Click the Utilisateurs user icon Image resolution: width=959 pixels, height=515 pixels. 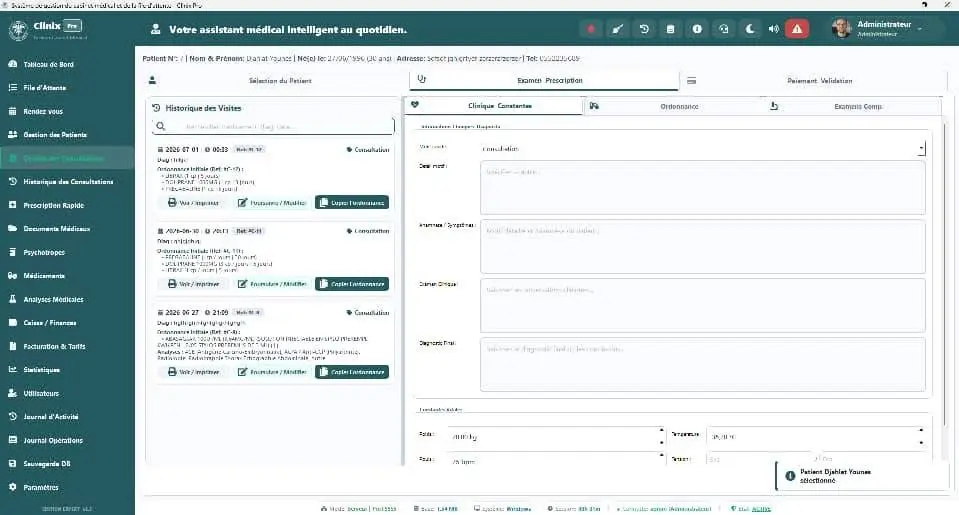tap(12, 393)
